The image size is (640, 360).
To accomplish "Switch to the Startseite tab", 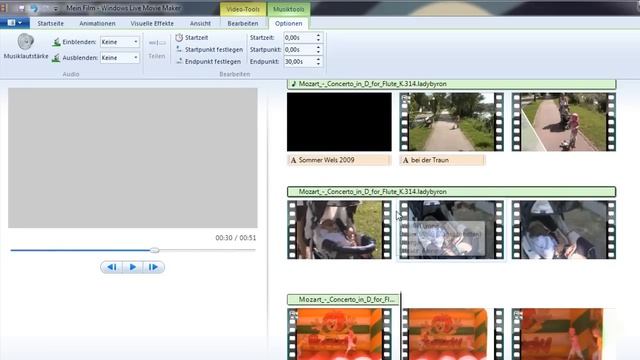I will click(x=51, y=23).
